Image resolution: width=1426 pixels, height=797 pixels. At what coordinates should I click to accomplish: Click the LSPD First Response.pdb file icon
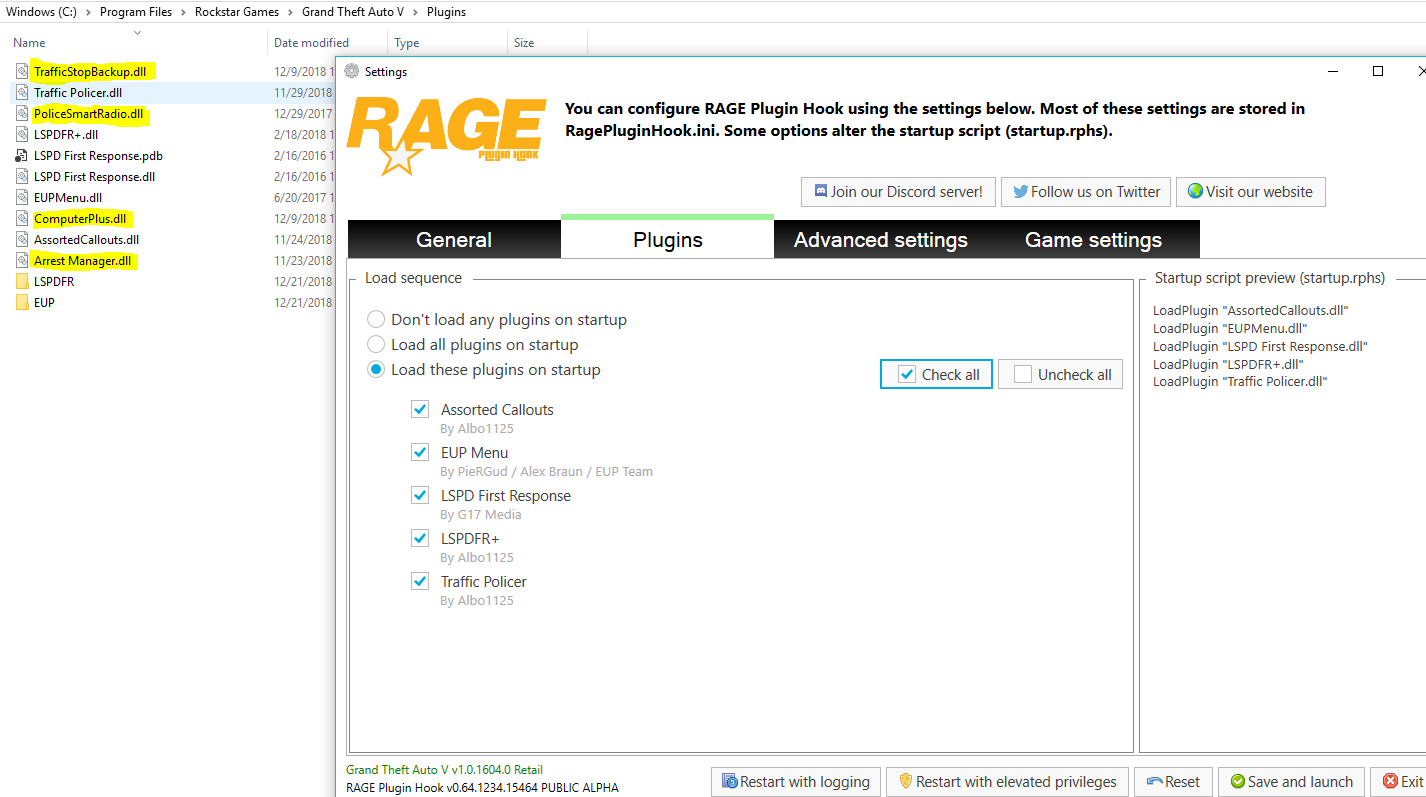pyautogui.click(x=22, y=156)
